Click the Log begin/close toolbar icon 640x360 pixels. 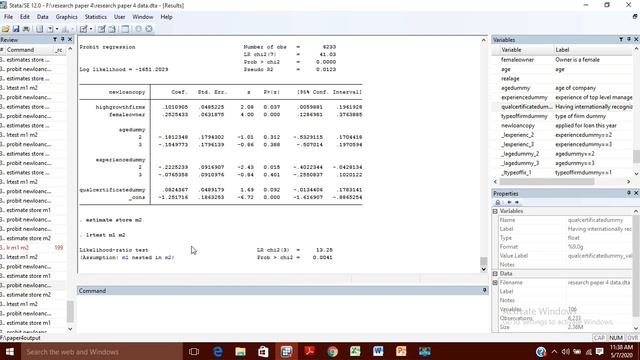pyautogui.click(x=39, y=29)
